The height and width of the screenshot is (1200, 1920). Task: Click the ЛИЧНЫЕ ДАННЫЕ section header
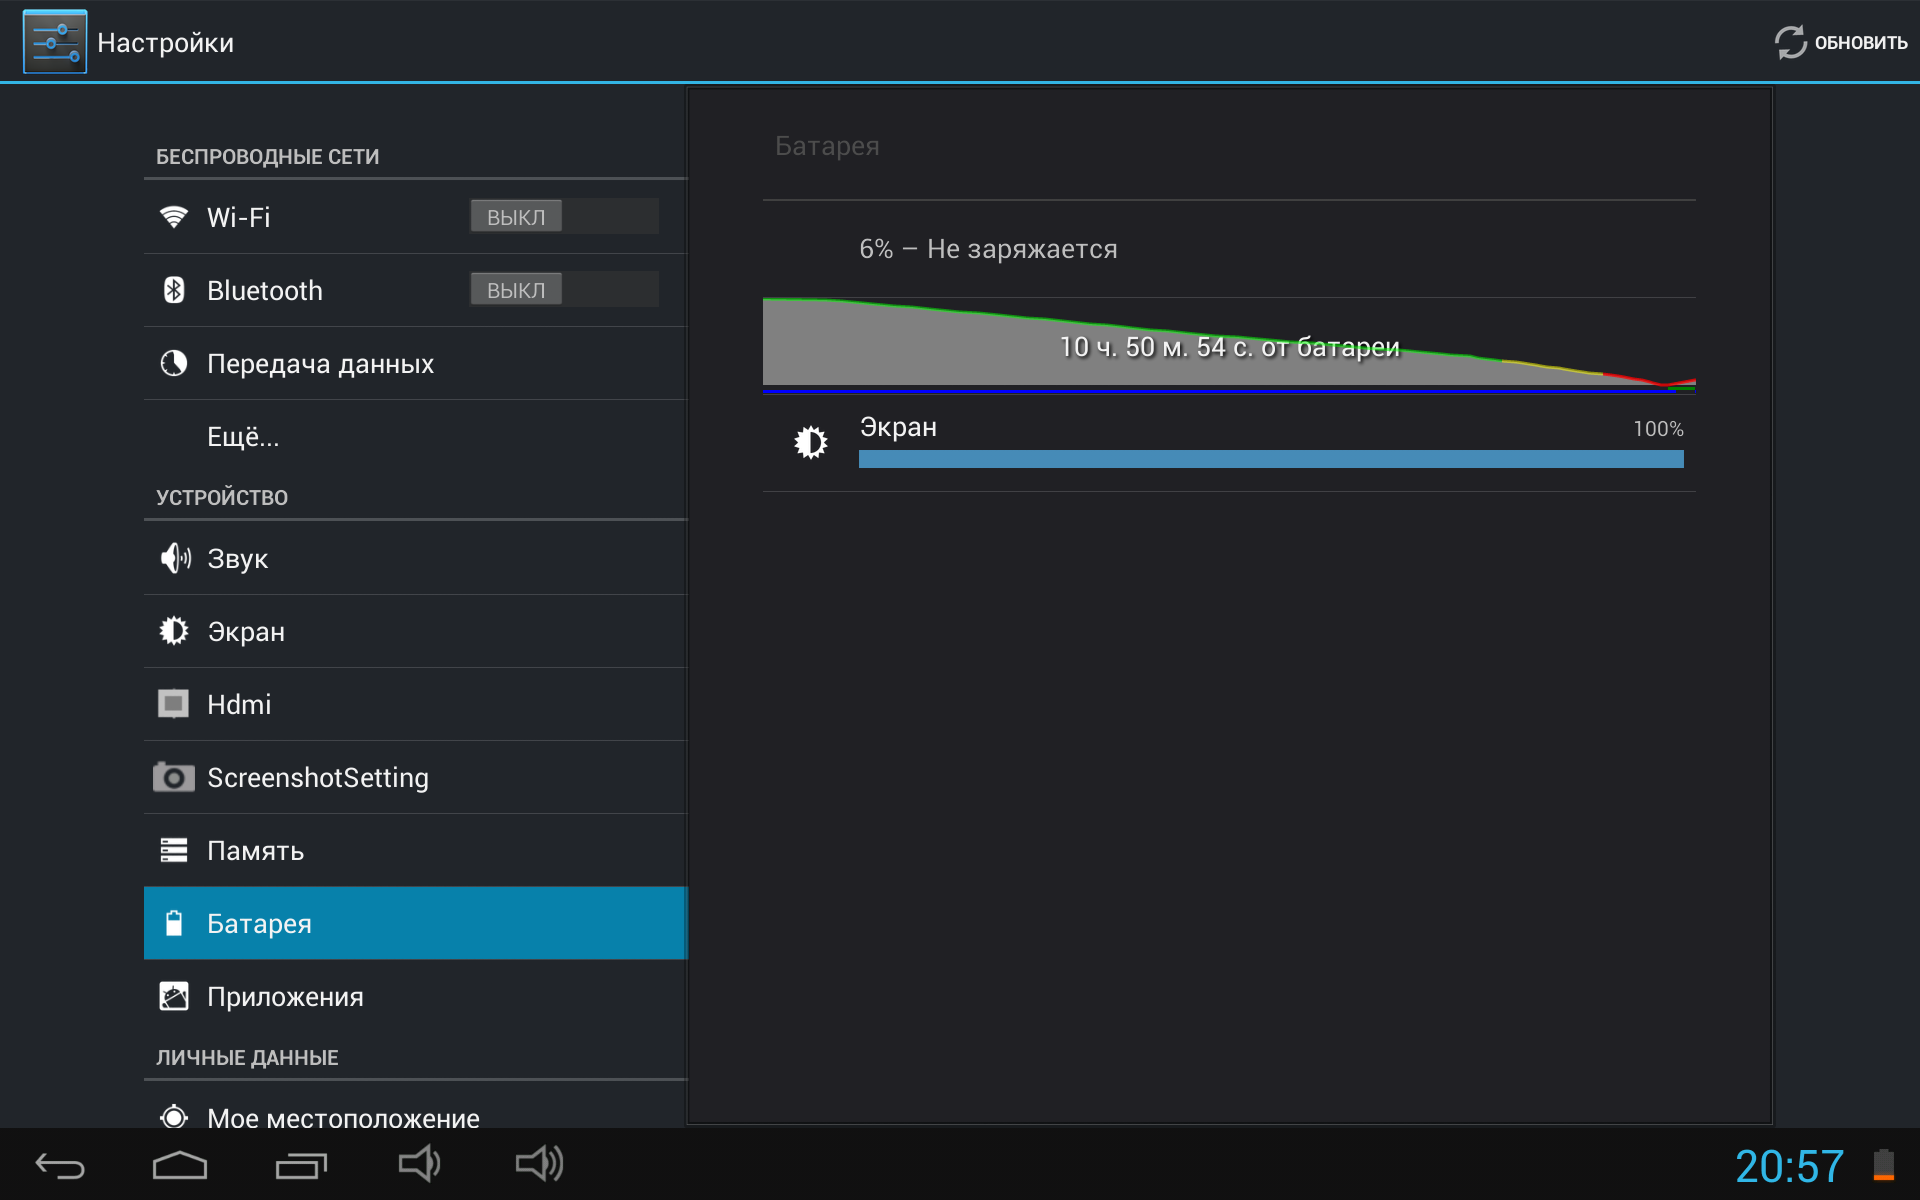pos(247,1057)
